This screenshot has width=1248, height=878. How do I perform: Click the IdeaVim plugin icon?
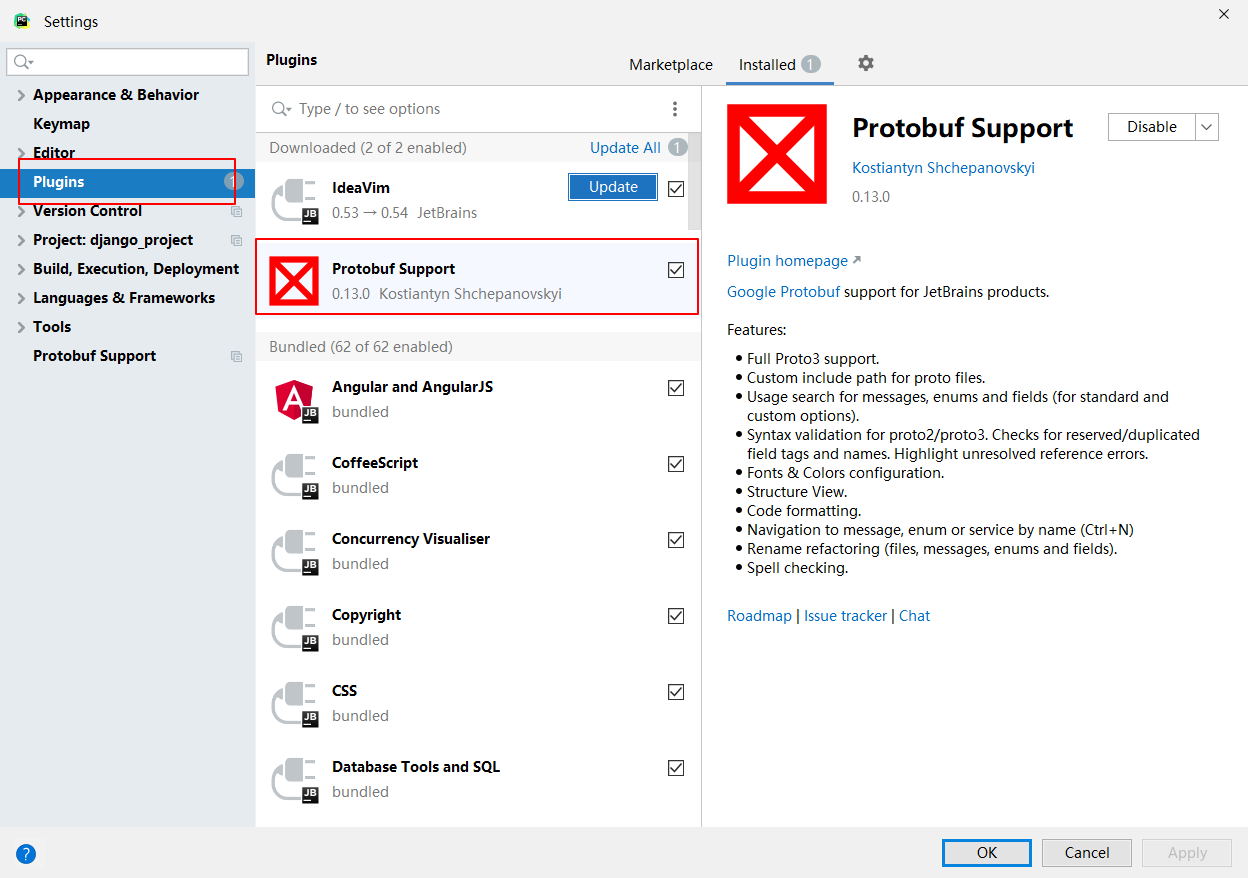pos(296,200)
